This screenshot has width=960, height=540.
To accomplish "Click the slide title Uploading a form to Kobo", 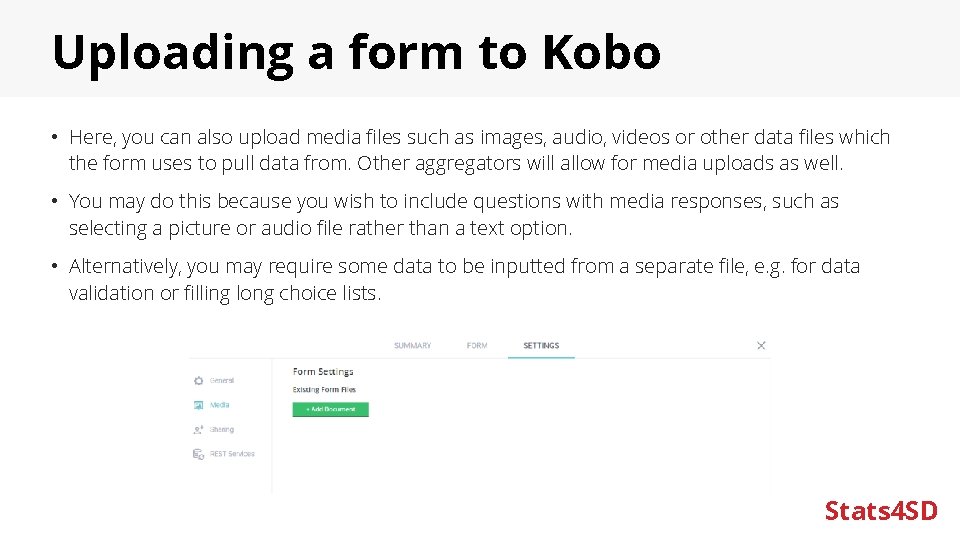I will pos(356,52).
